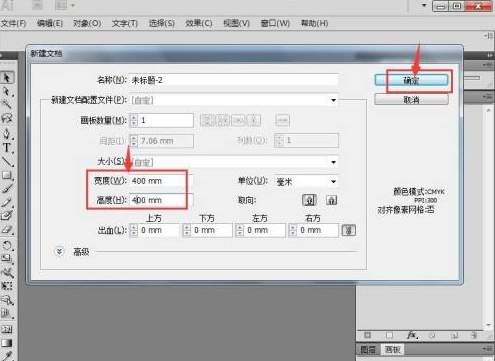Select the Type (T) tool
Viewport: 495px width, 361px height.
point(7,147)
